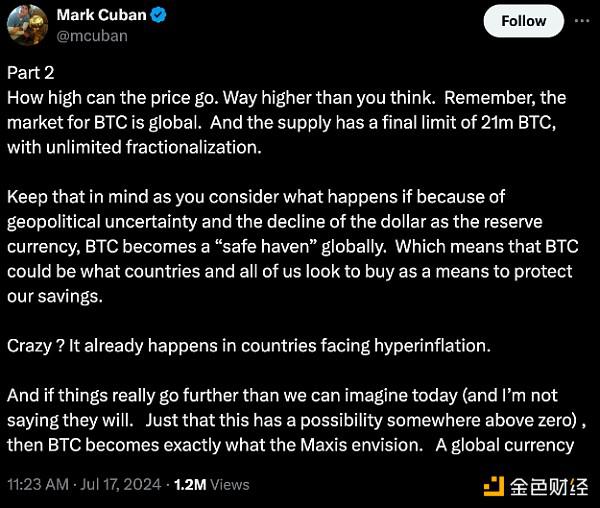
Task: Open the three-dot more options menu
Action: 582,21
